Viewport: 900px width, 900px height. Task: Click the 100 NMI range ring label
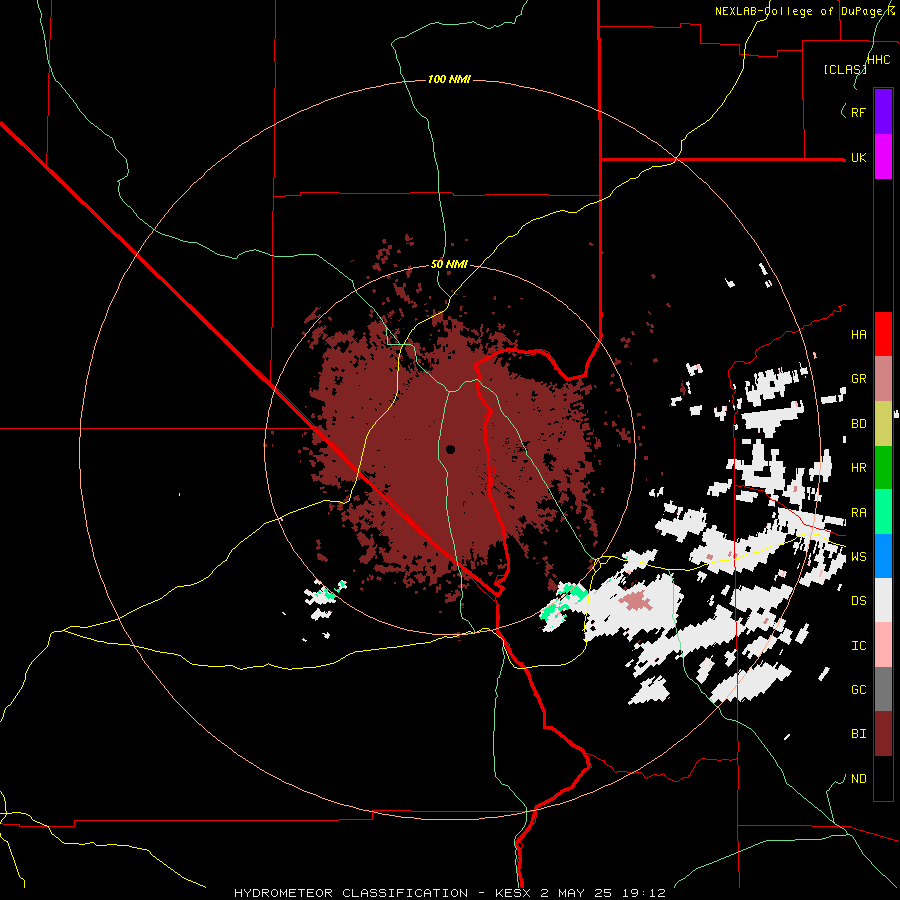(449, 79)
